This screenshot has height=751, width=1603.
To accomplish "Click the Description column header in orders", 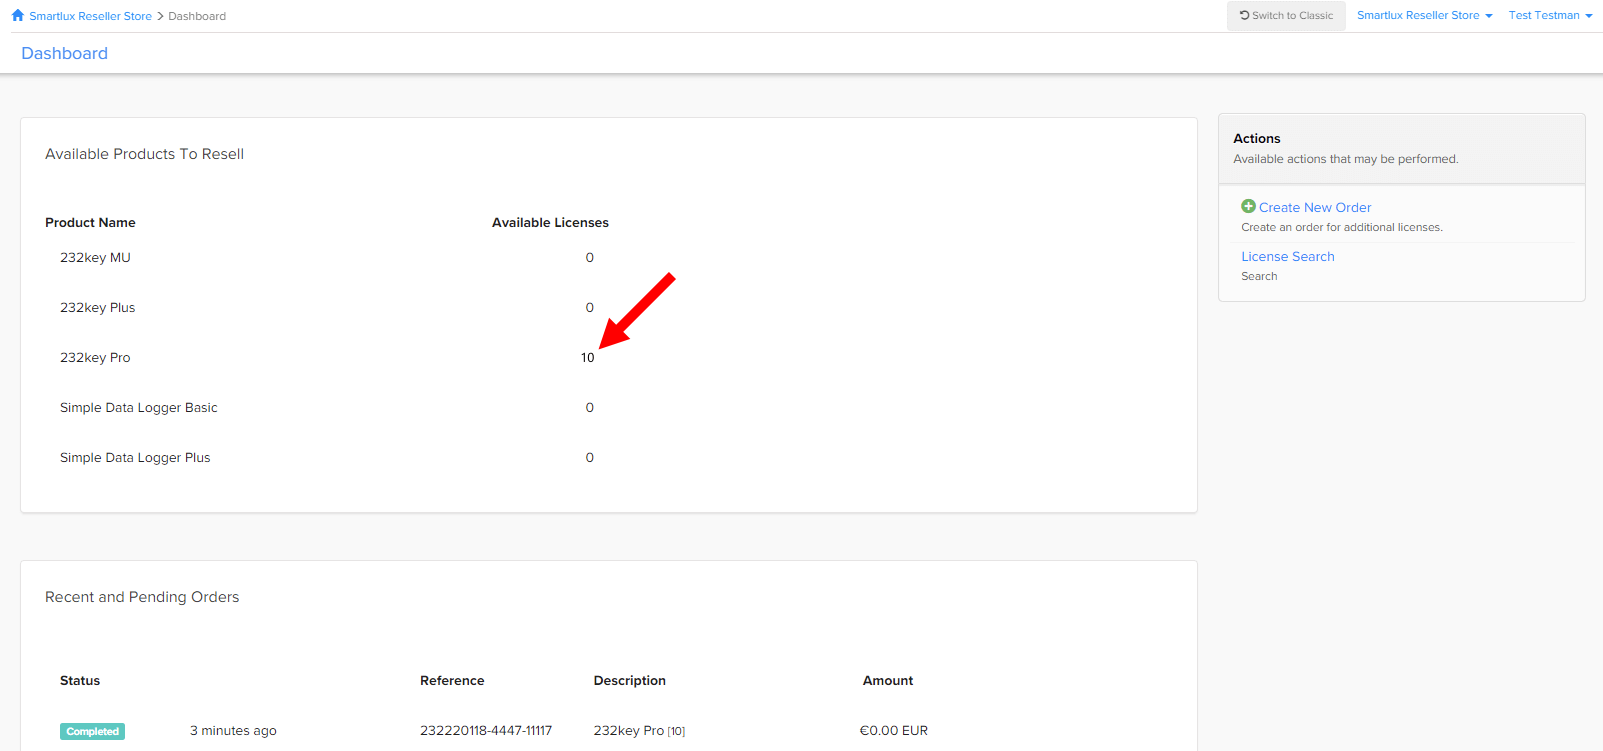I will pyautogui.click(x=629, y=680).
